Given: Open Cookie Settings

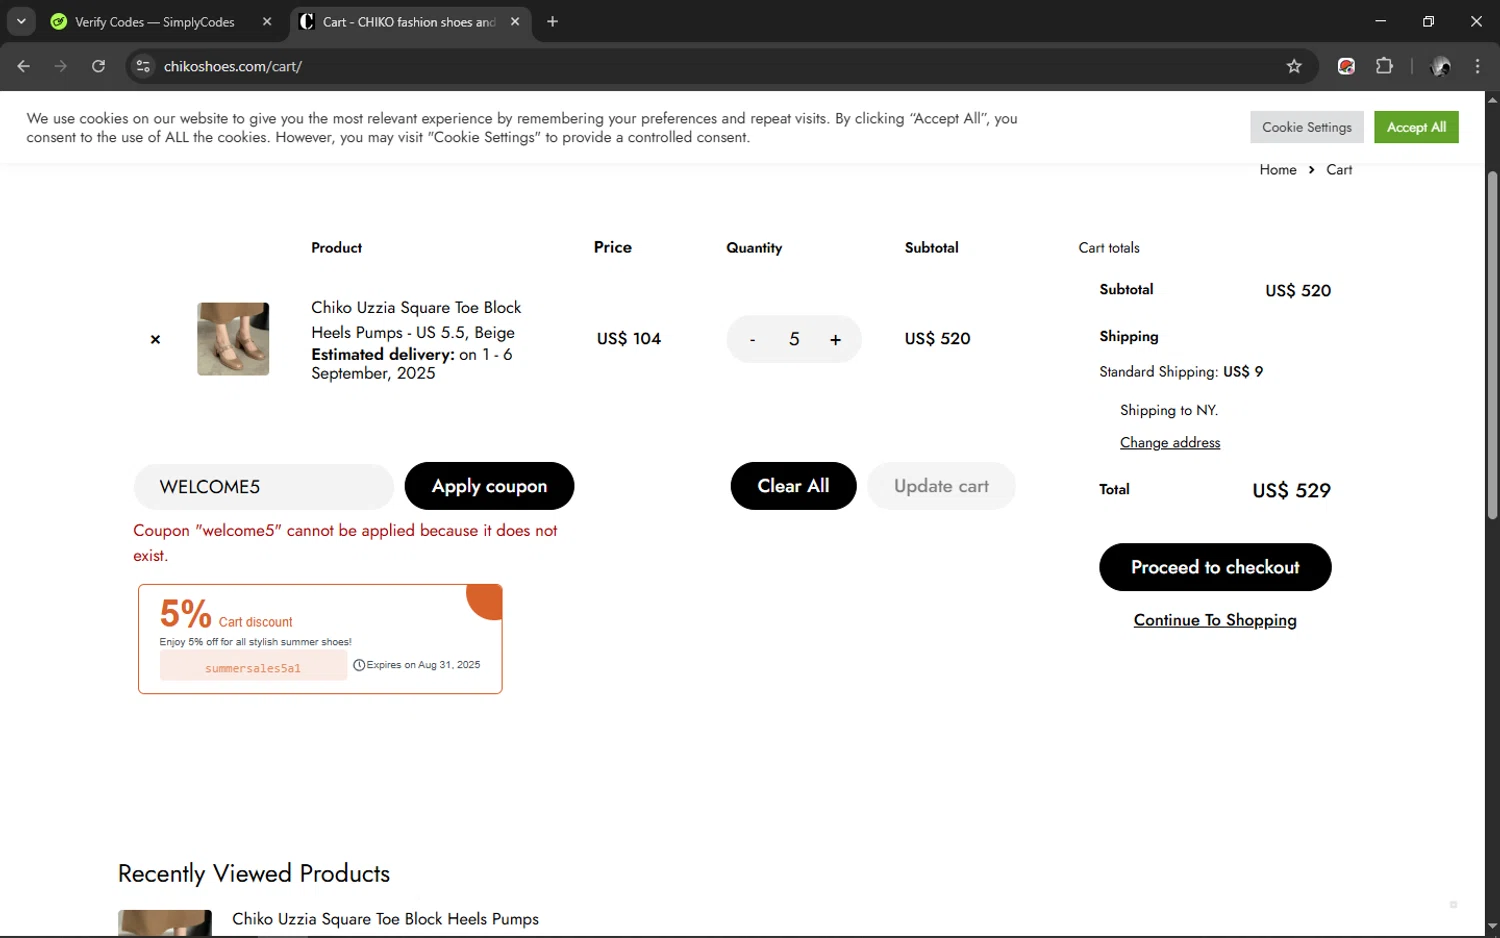Looking at the screenshot, I should tap(1306, 127).
